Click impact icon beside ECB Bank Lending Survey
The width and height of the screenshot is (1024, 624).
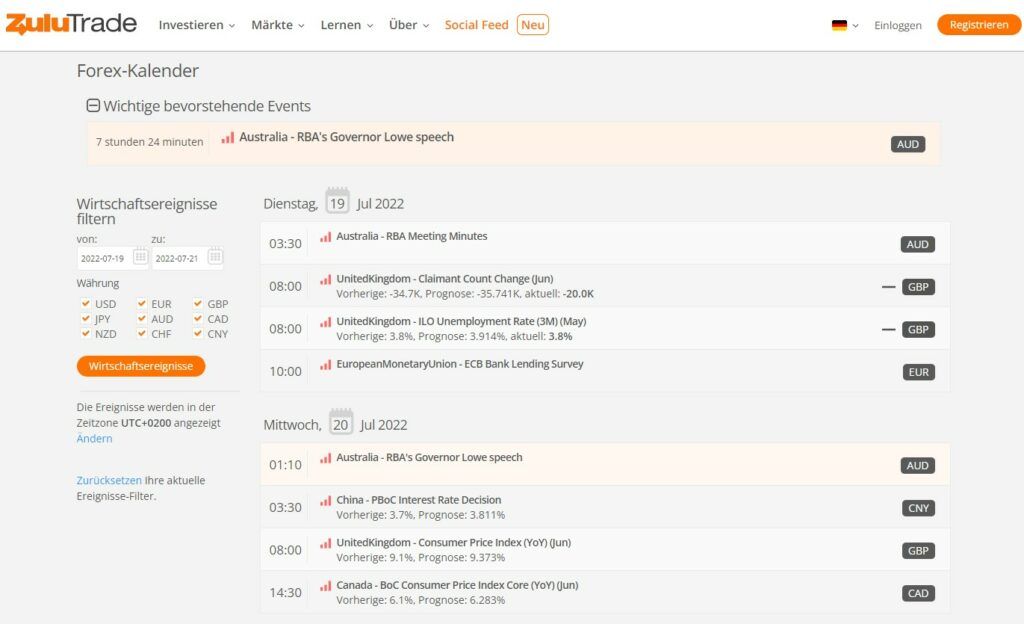pyautogui.click(x=325, y=365)
